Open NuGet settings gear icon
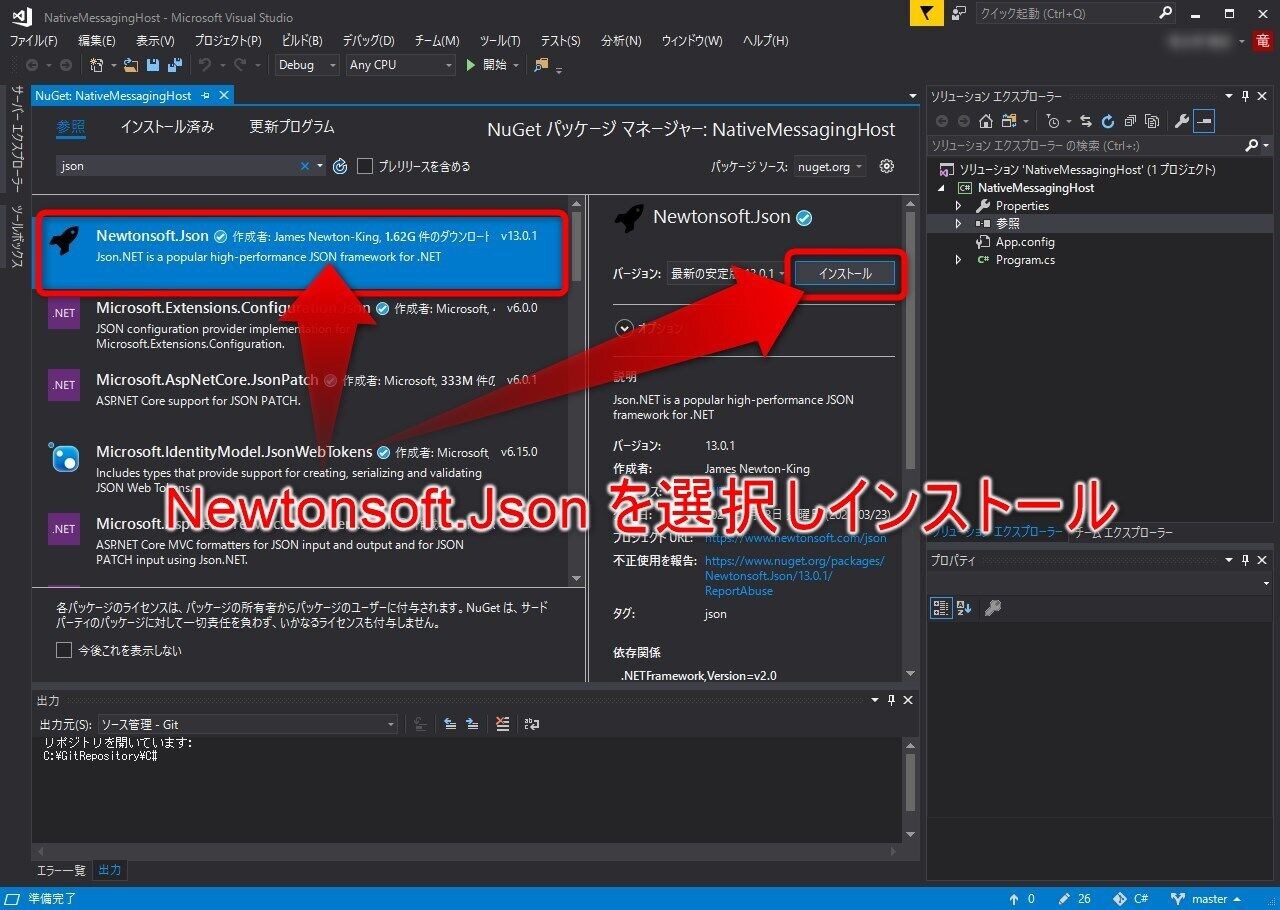Screen dimensions: 1280x910 click(886, 166)
